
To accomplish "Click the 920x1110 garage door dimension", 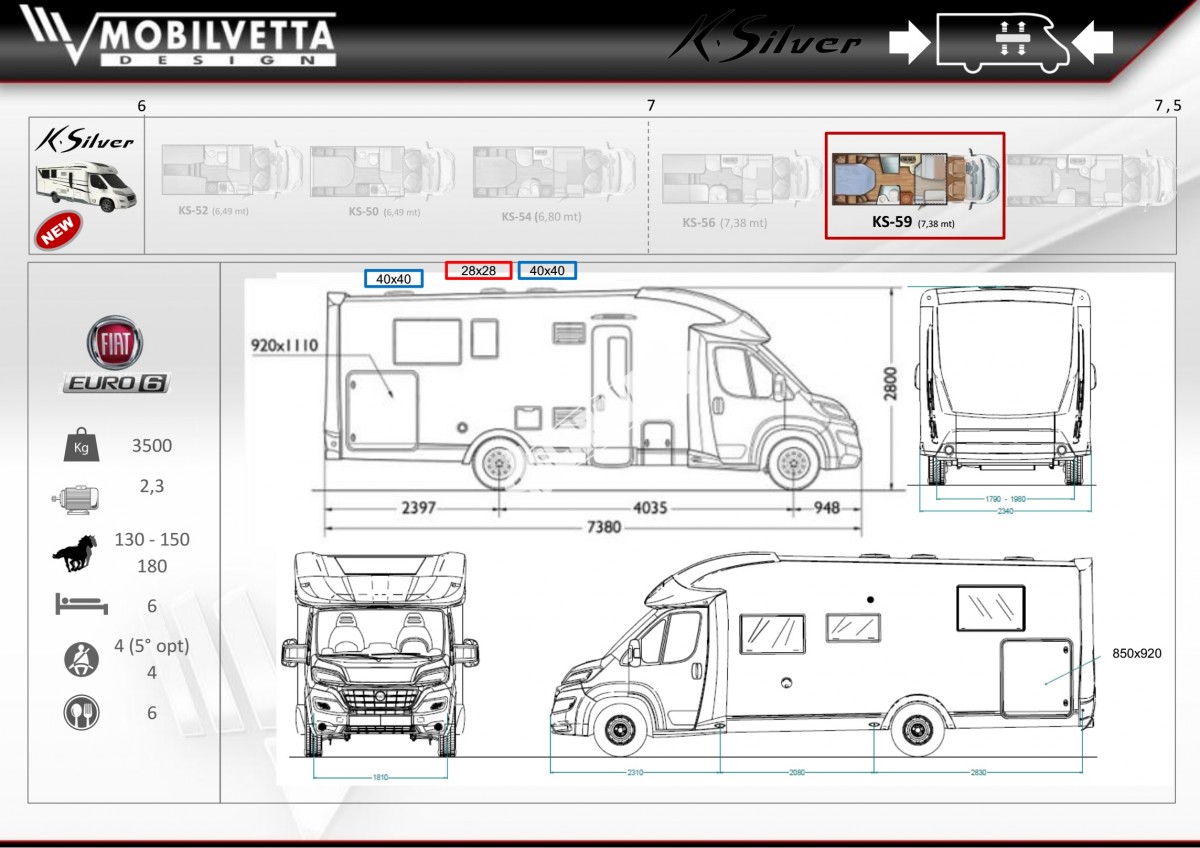I will point(285,346).
